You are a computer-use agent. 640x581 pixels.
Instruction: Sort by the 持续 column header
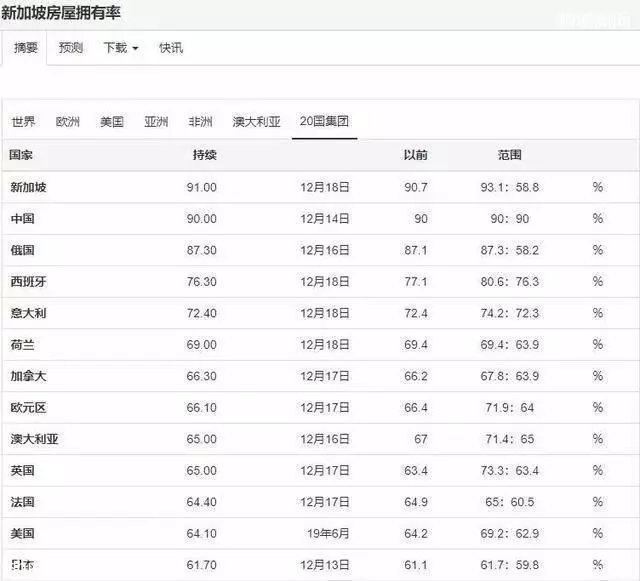(x=204, y=155)
